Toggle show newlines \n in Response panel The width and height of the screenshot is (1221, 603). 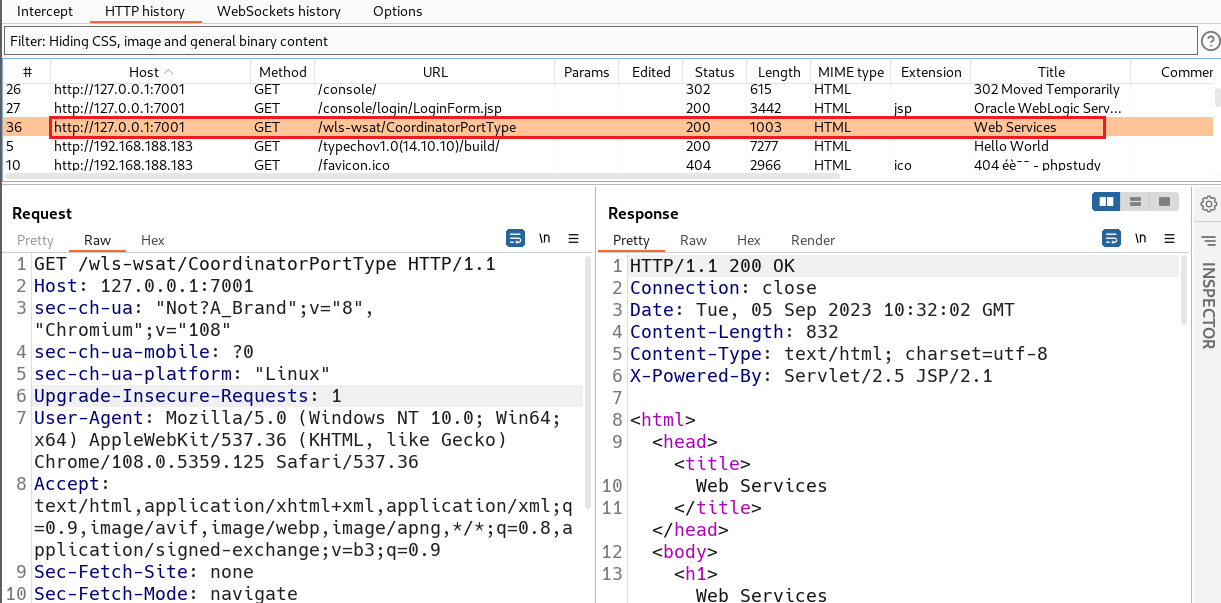click(x=1141, y=239)
